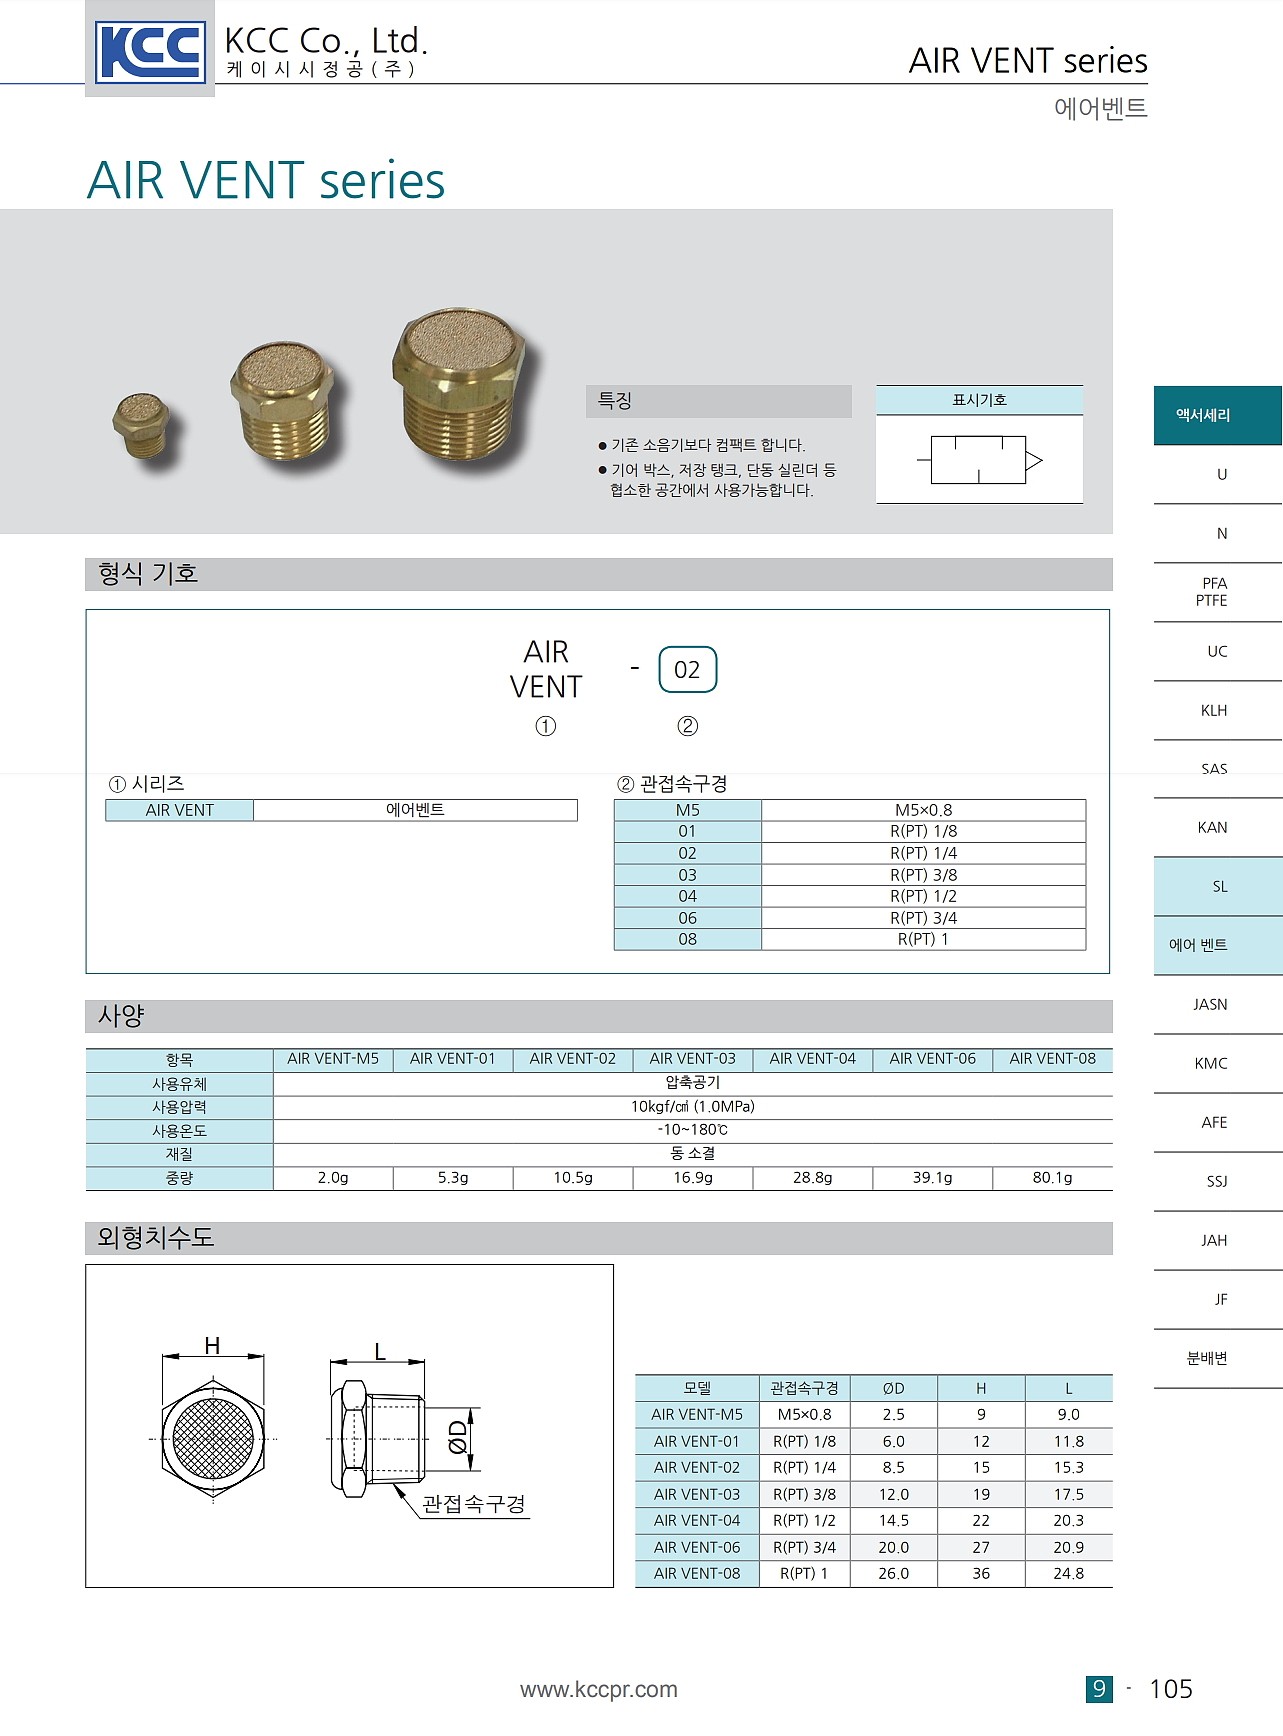
Task: Select the JASN side tab
Action: coord(1218,1004)
